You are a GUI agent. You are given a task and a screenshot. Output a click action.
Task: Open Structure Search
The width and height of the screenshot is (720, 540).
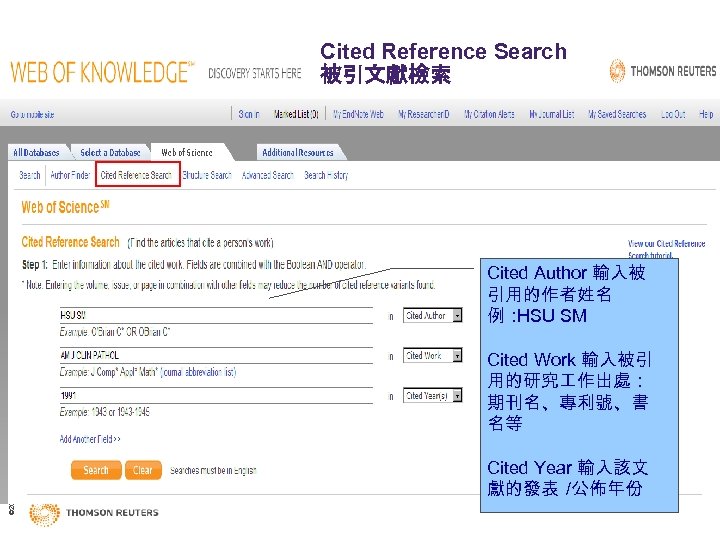tap(207, 175)
